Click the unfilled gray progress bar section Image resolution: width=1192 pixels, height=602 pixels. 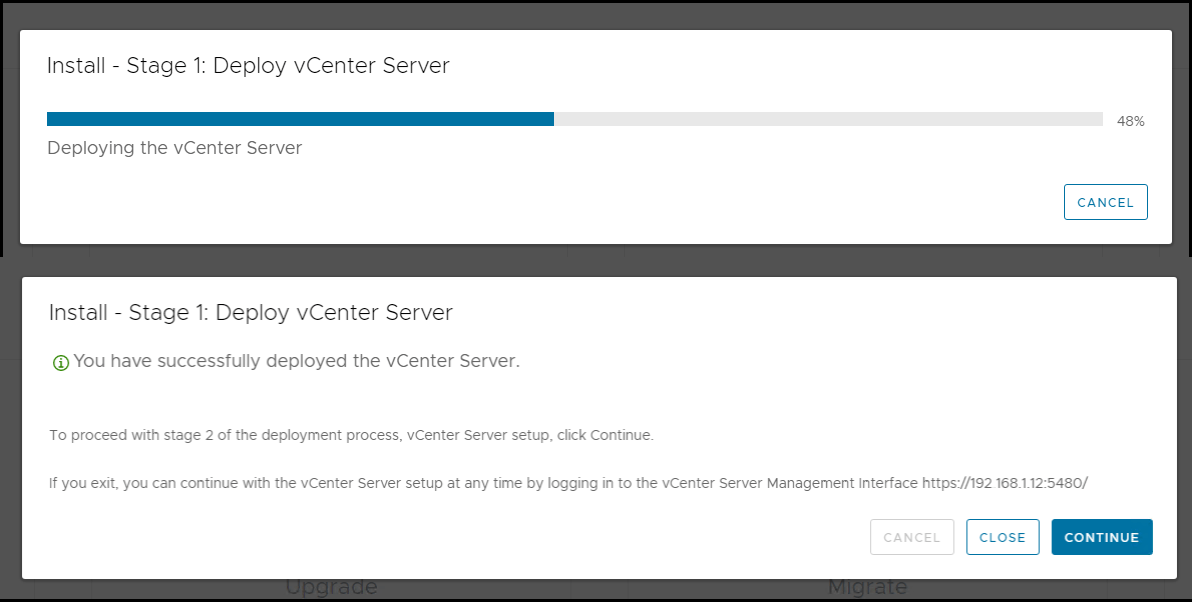830,118
